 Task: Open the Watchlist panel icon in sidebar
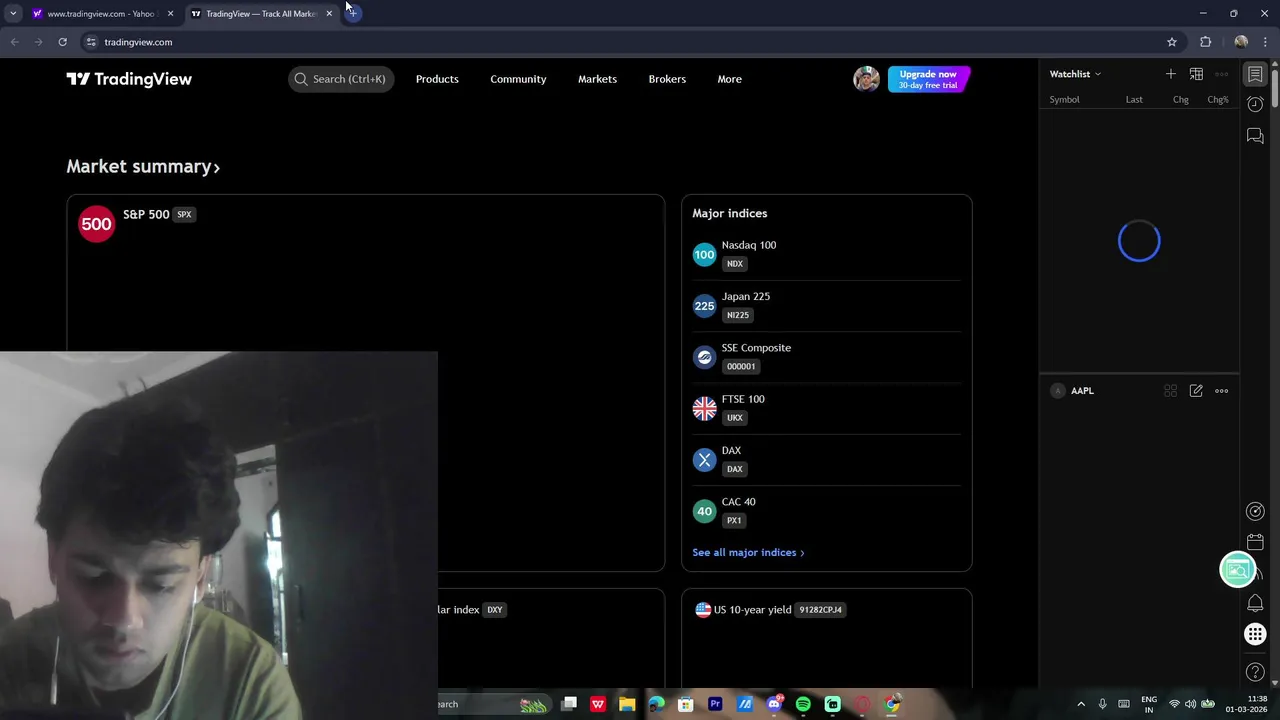click(1255, 75)
